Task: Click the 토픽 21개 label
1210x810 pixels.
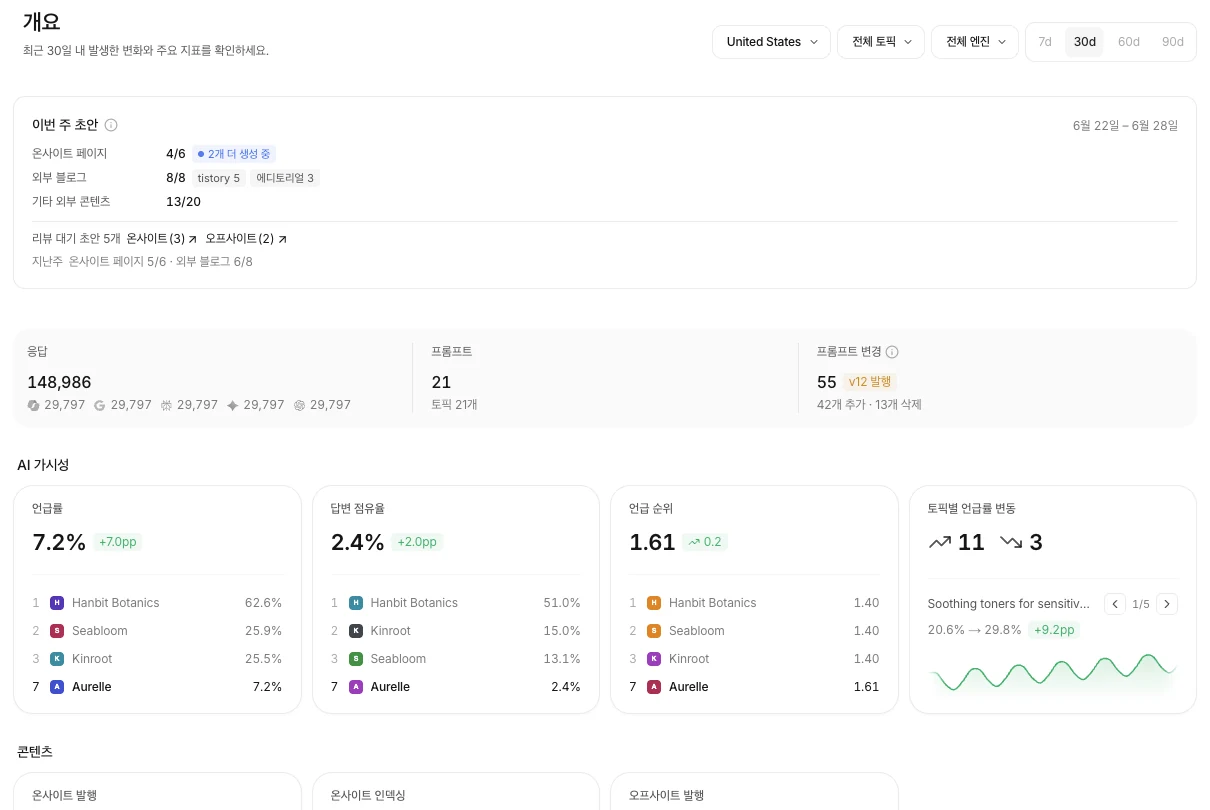Action: (454, 405)
